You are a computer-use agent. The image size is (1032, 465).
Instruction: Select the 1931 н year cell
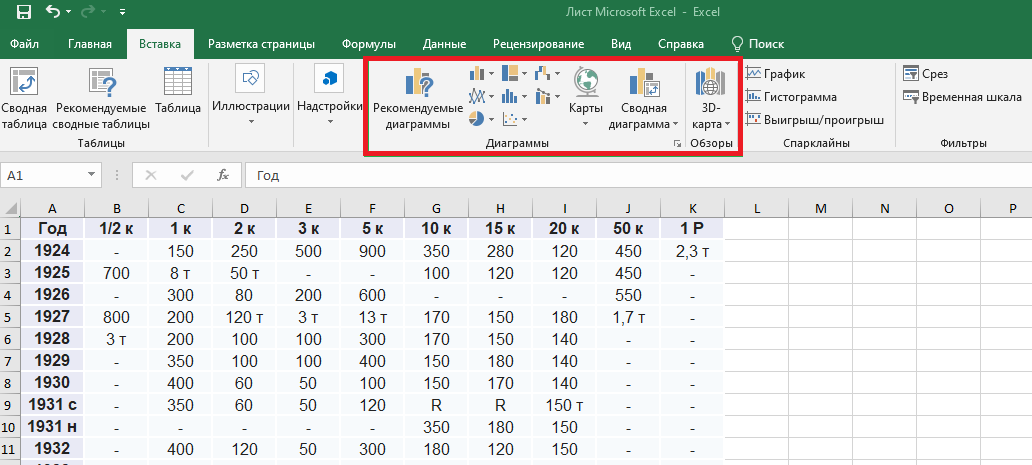tap(53, 427)
